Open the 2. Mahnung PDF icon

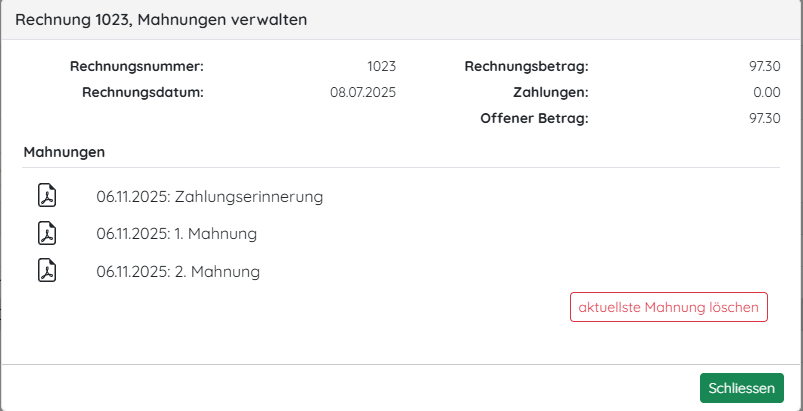coord(47,271)
